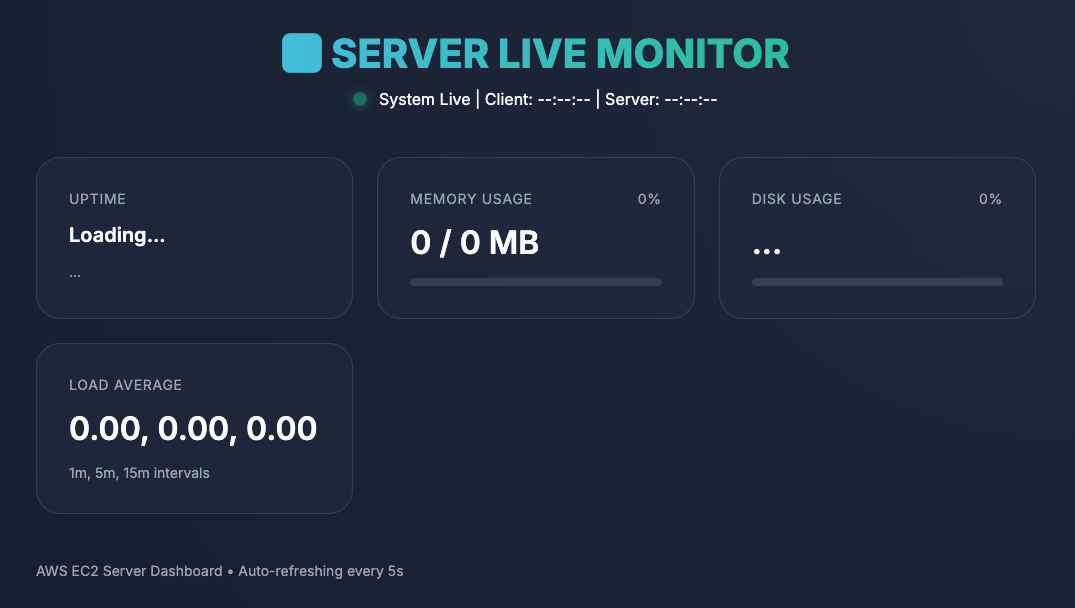
Task: Click the disk usage 0% indicator
Action: click(990, 199)
